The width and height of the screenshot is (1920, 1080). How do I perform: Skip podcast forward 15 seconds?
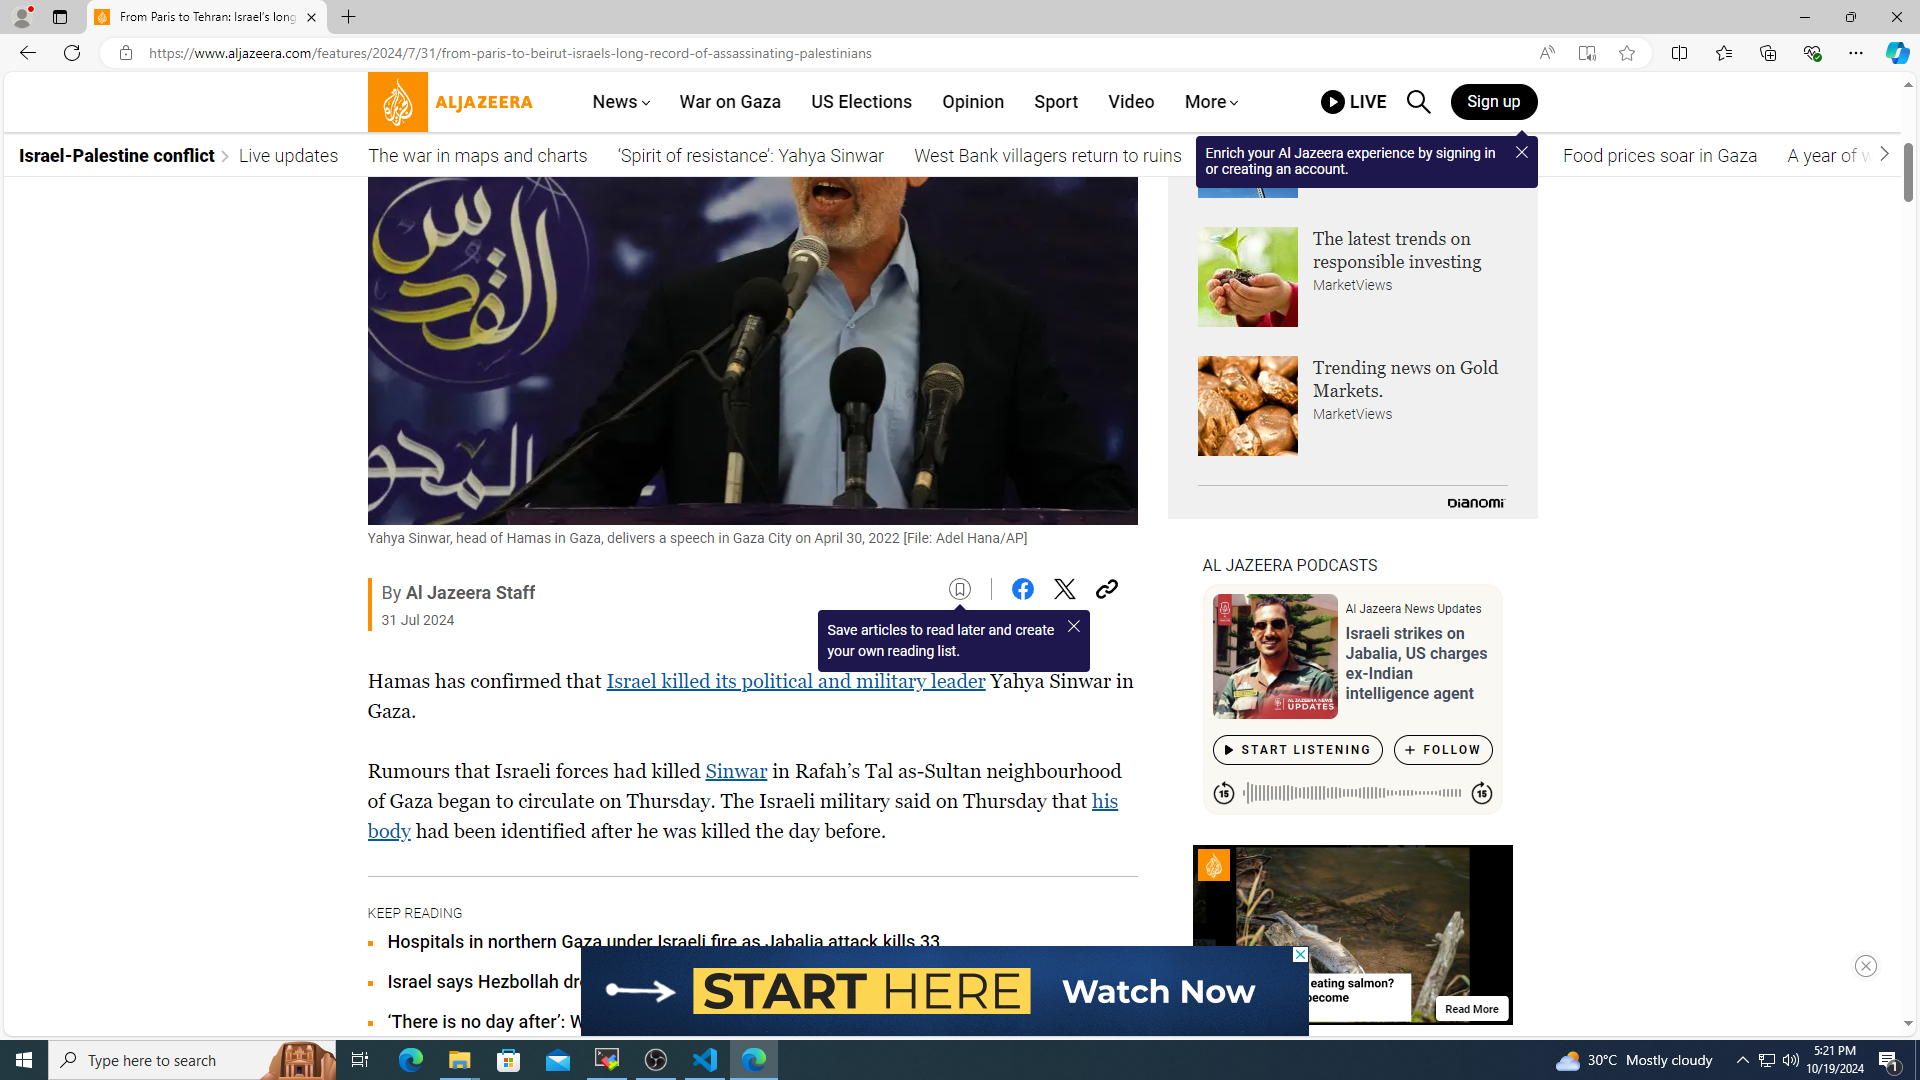tap(1481, 793)
